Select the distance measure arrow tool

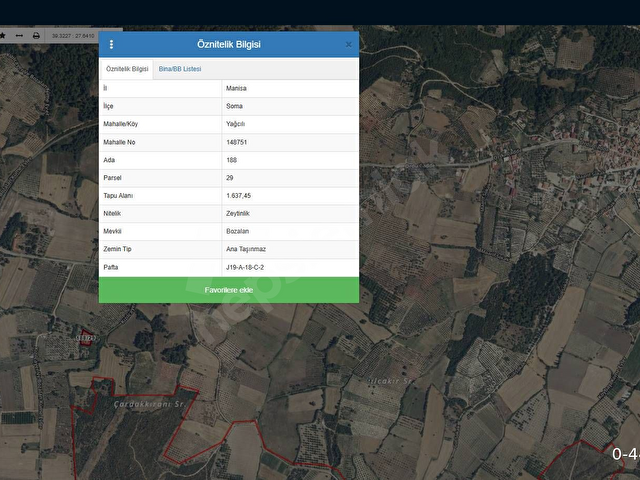[x=19, y=36]
